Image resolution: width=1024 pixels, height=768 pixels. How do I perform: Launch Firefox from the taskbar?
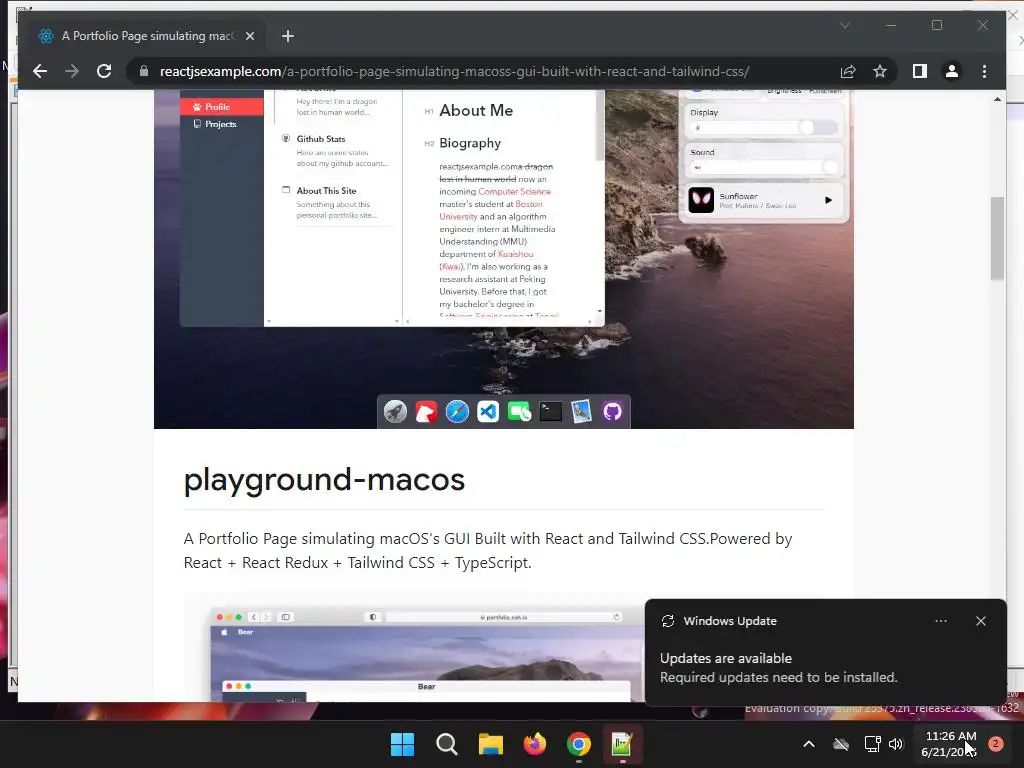coord(535,744)
